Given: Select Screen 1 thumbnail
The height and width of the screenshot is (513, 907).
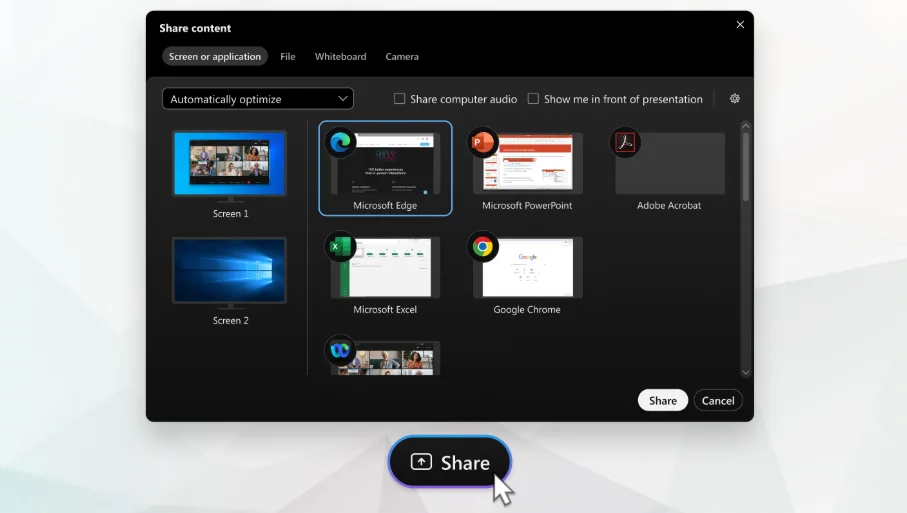Looking at the screenshot, I should point(230,165).
